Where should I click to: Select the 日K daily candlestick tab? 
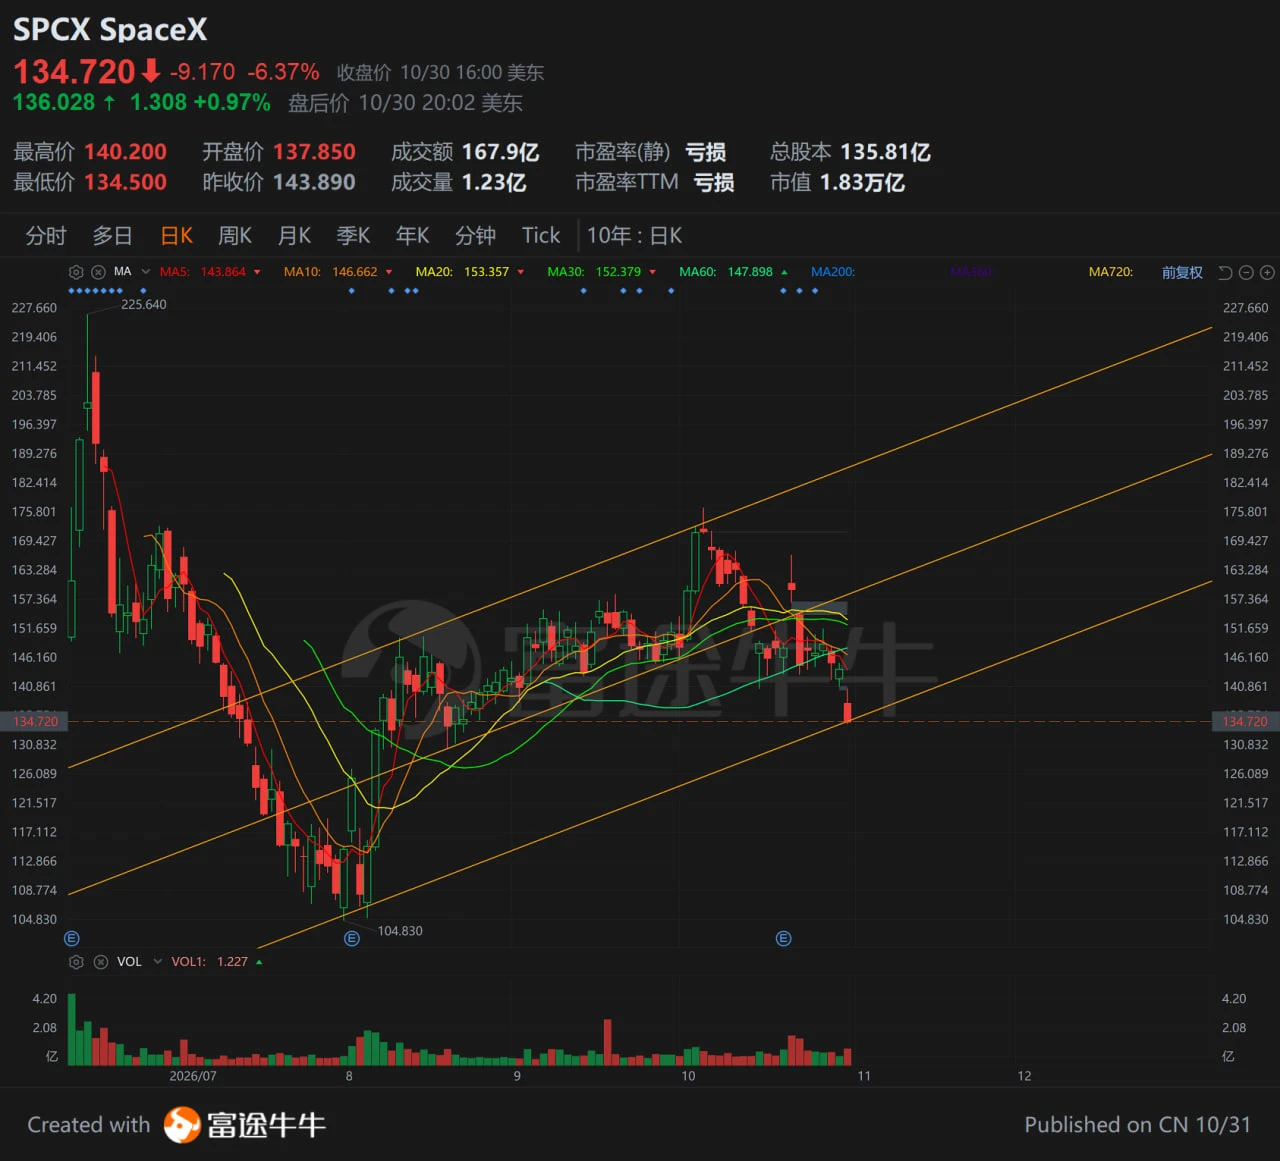click(x=177, y=236)
